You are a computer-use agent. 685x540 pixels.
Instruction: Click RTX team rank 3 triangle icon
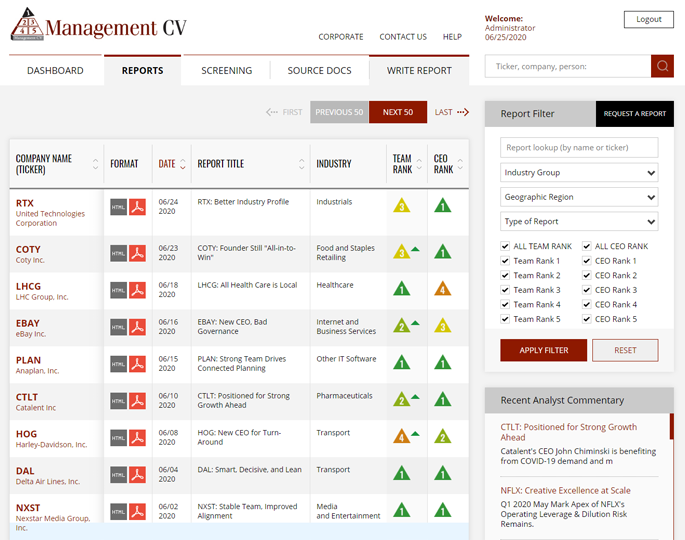pos(401,205)
